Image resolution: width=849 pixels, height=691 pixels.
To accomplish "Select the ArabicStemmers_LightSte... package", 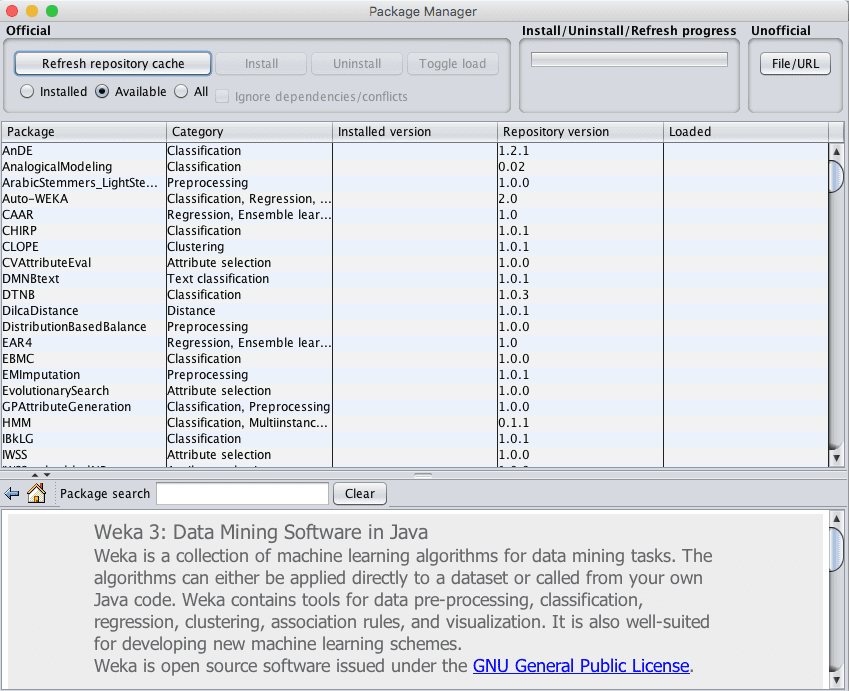I will [x=415, y=182].
